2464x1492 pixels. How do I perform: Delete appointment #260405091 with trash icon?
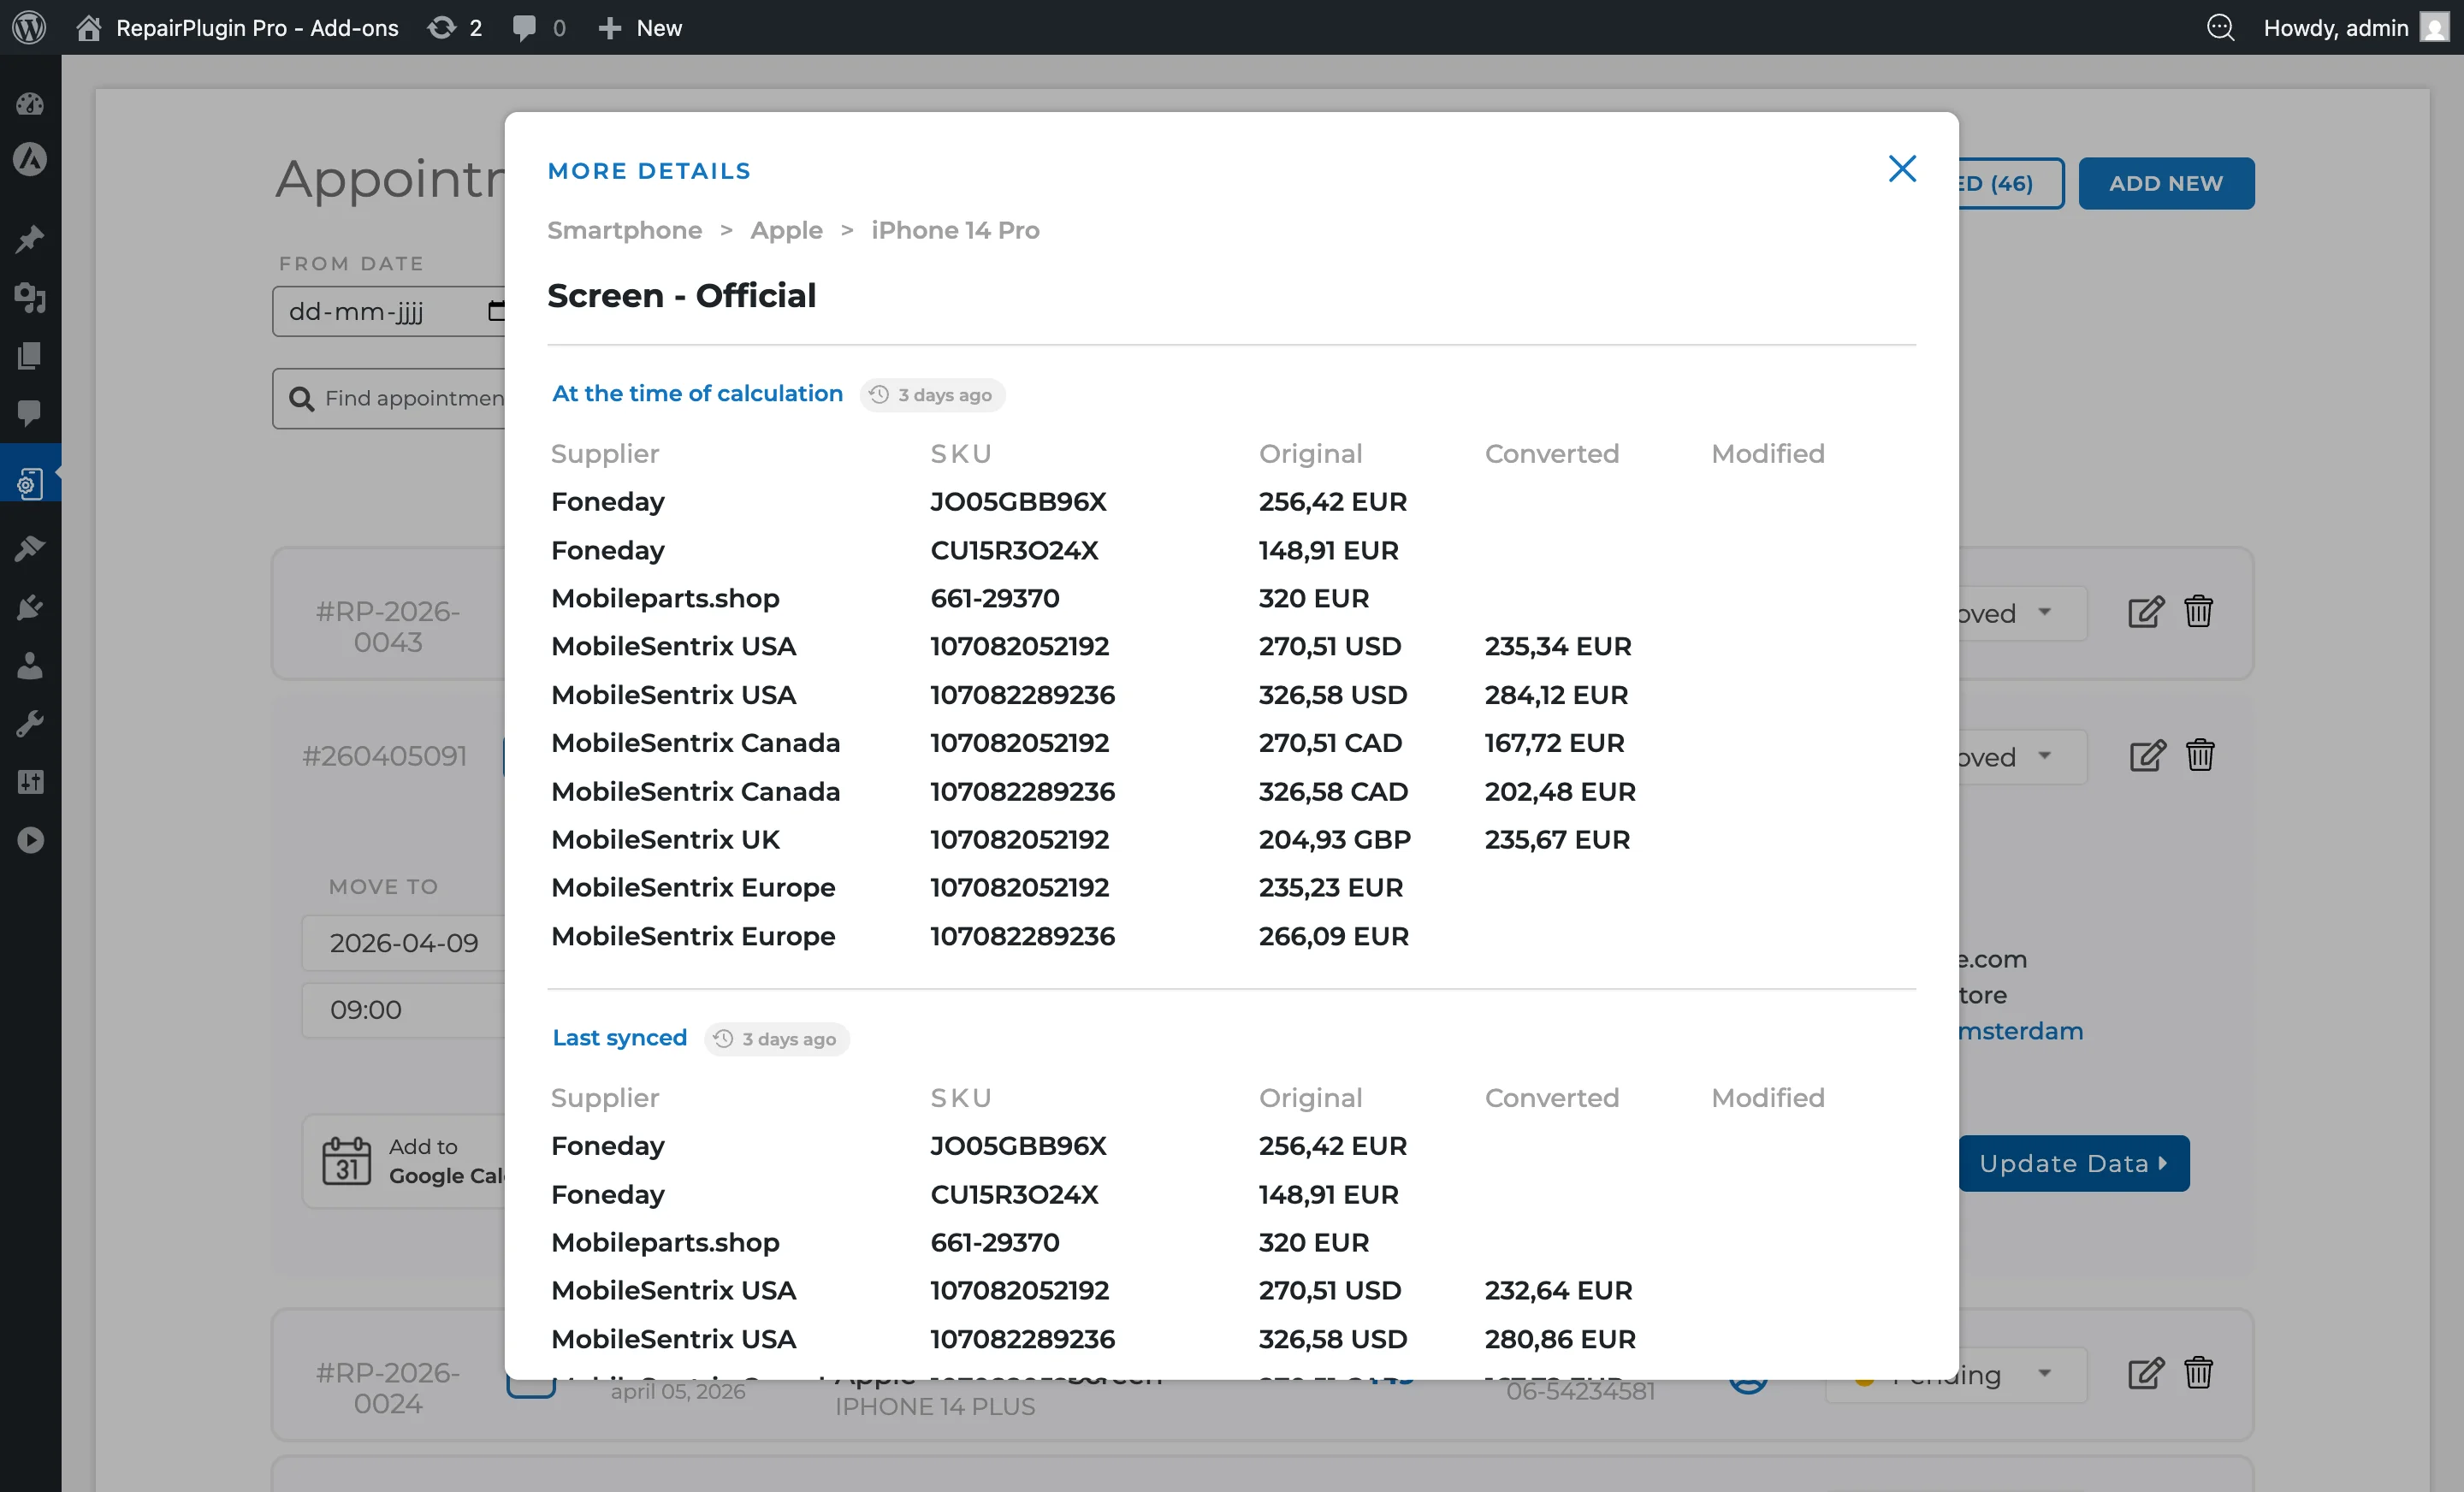tap(2199, 756)
